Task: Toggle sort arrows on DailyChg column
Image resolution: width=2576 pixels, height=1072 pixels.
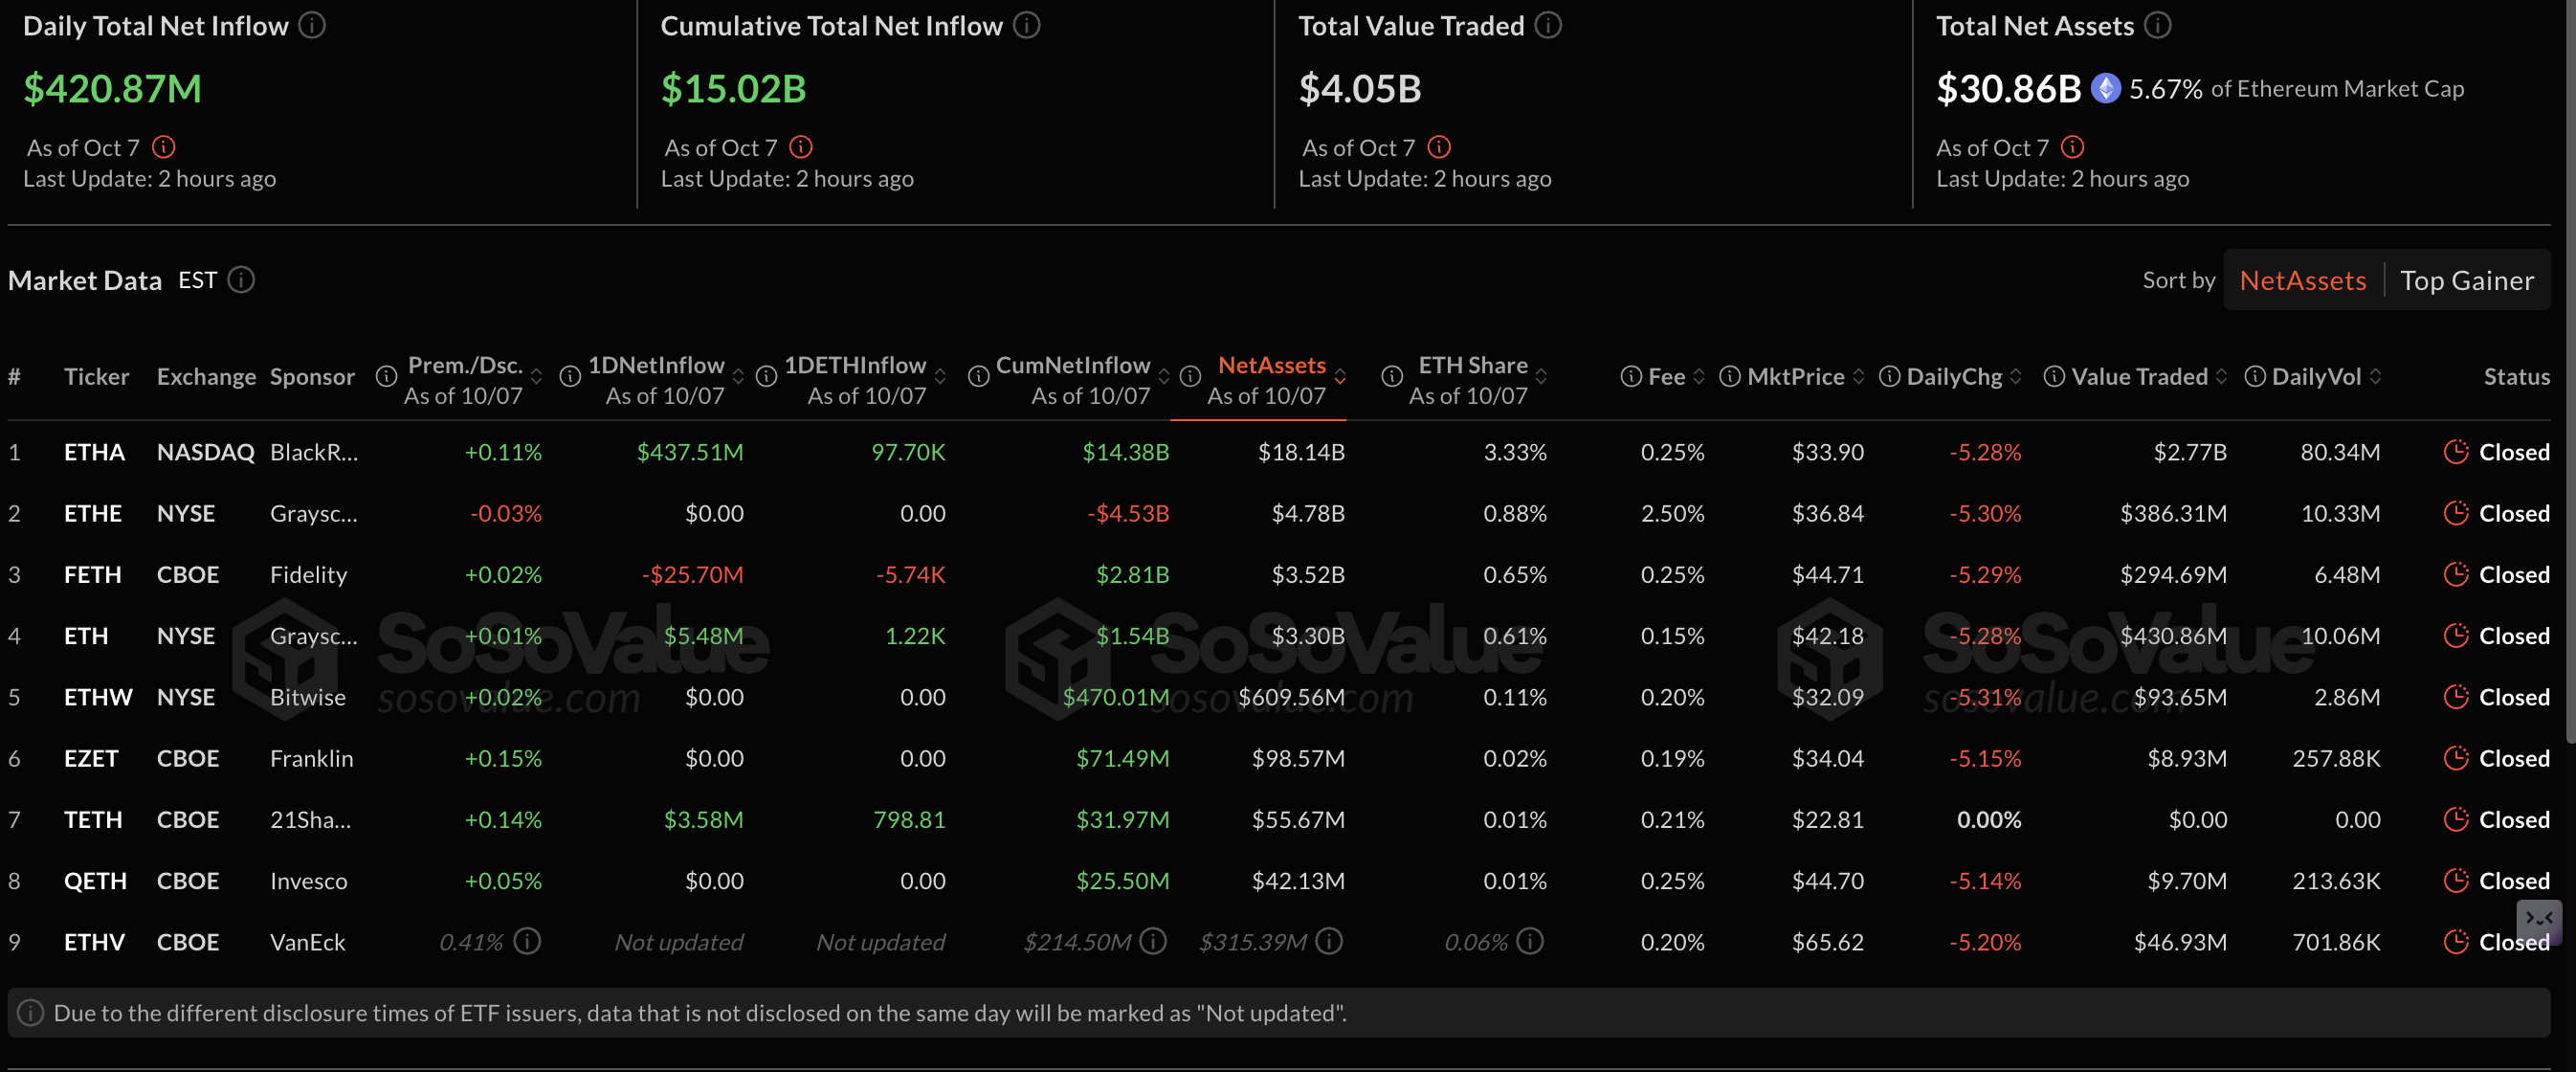Action: pos(2016,377)
